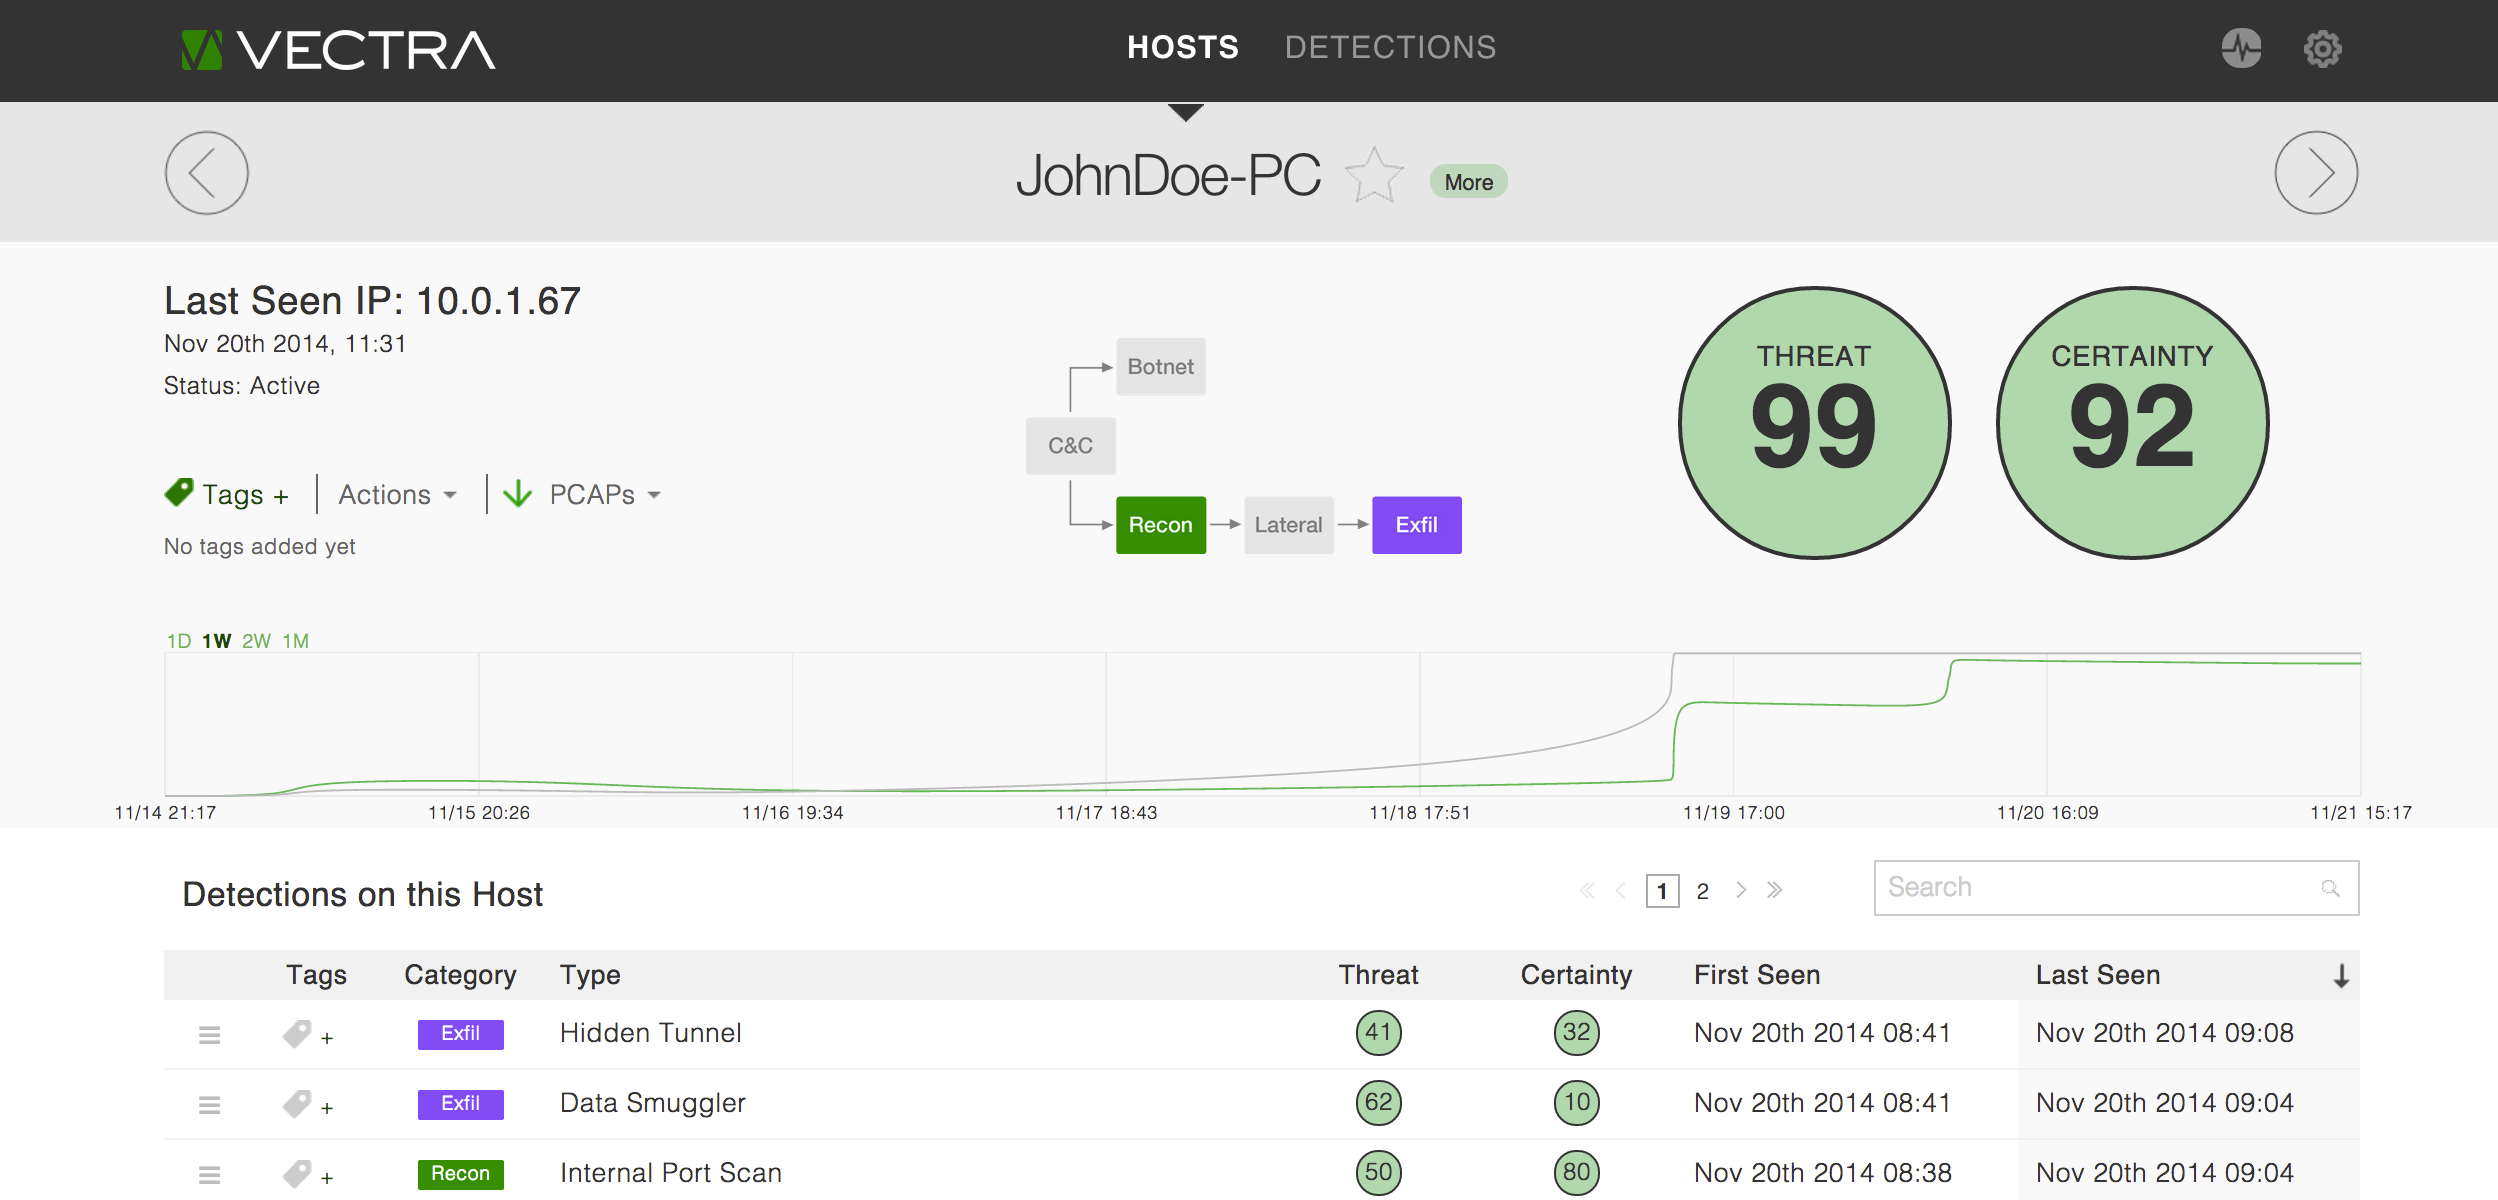
Task: Select detections page 2
Action: point(1702,891)
